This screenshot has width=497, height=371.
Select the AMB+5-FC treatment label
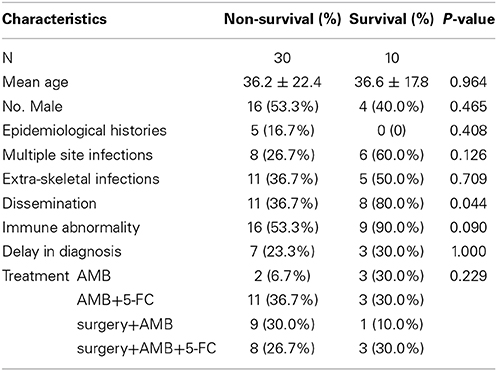coord(115,300)
